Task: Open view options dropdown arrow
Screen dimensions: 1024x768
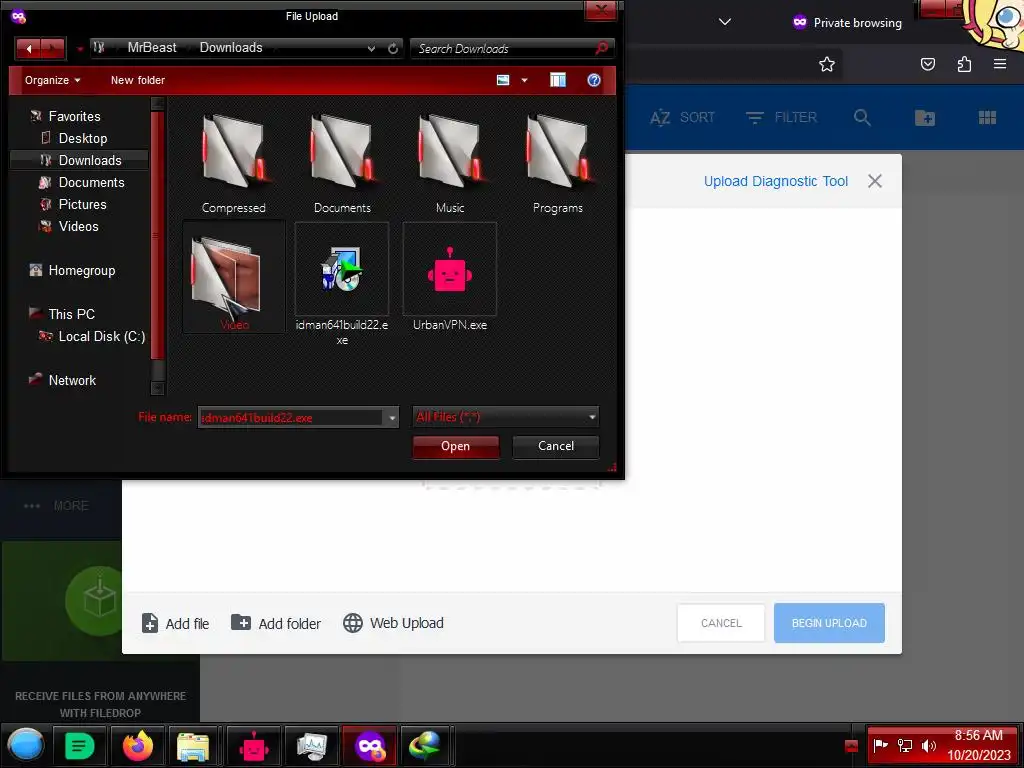Action: coord(524,80)
